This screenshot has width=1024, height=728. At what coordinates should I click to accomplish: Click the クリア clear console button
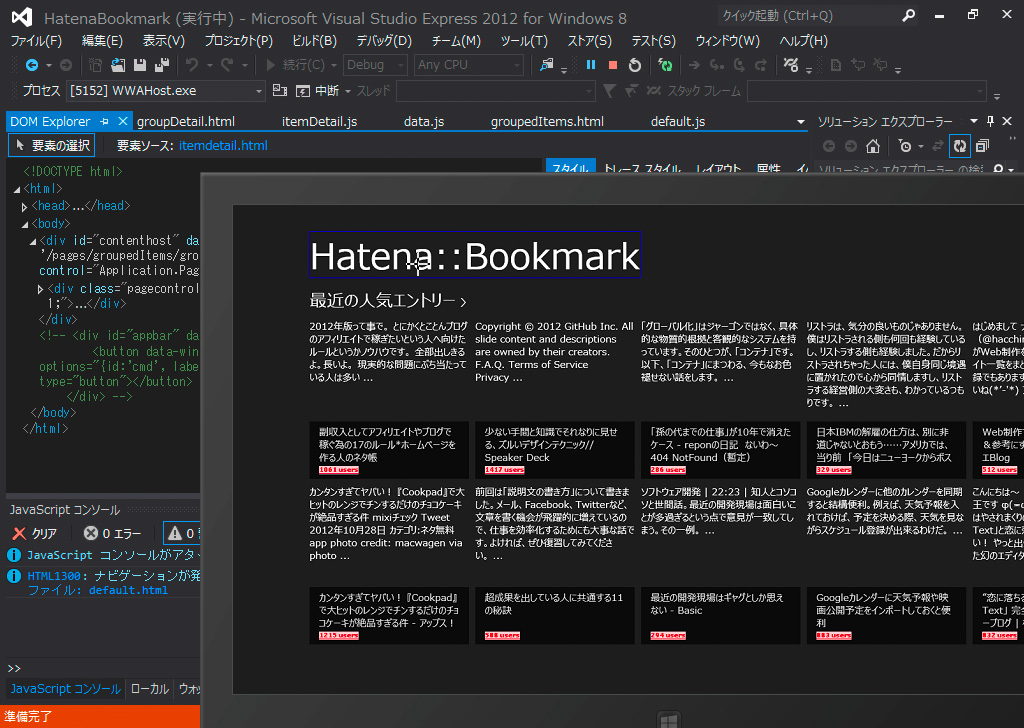35,533
